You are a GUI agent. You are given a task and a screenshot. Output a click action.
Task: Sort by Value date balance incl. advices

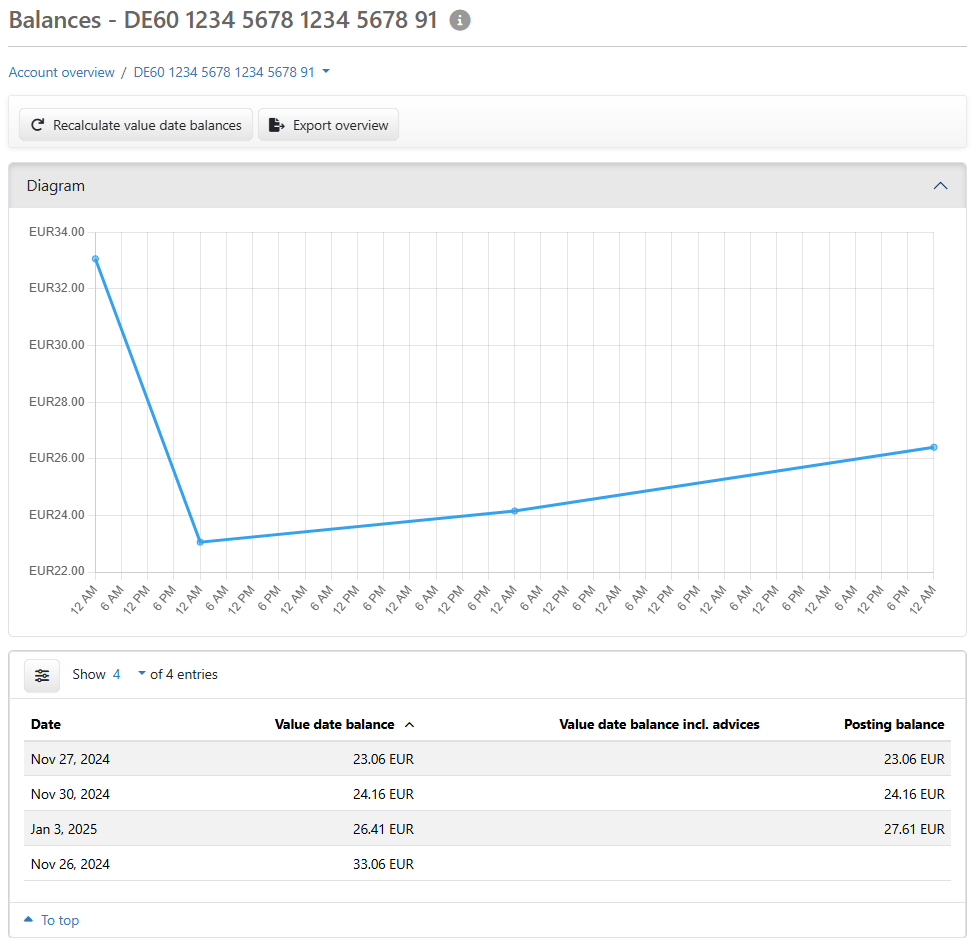659,724
